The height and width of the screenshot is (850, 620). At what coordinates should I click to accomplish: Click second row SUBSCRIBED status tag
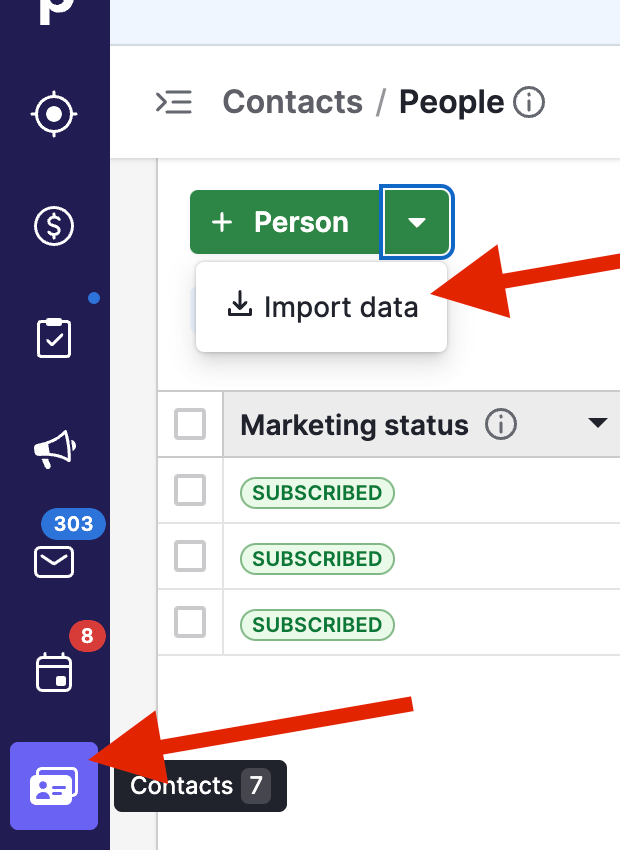(x=317, y=559)
